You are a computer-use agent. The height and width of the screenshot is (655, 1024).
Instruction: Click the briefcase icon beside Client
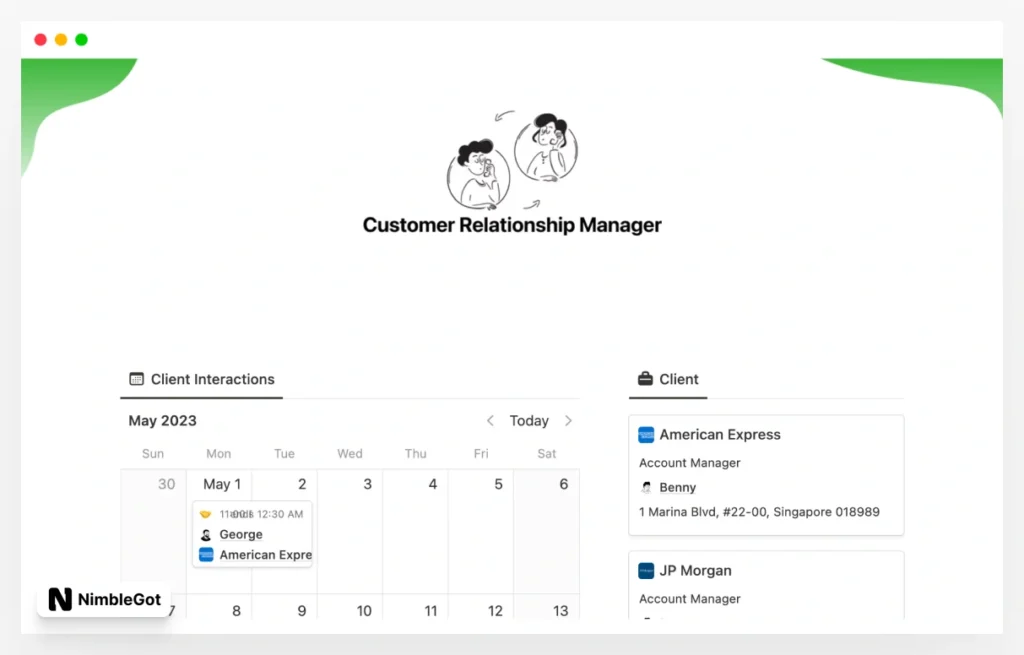tap(645, 379)
